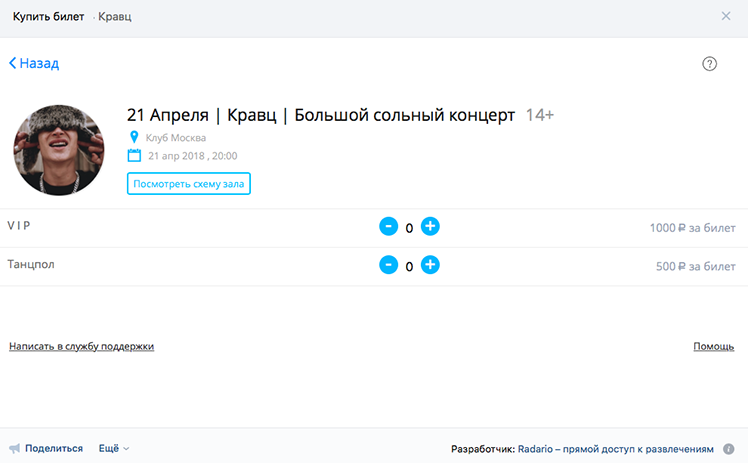Click the location pin icon by Клуб Москва

pos(134,137)
